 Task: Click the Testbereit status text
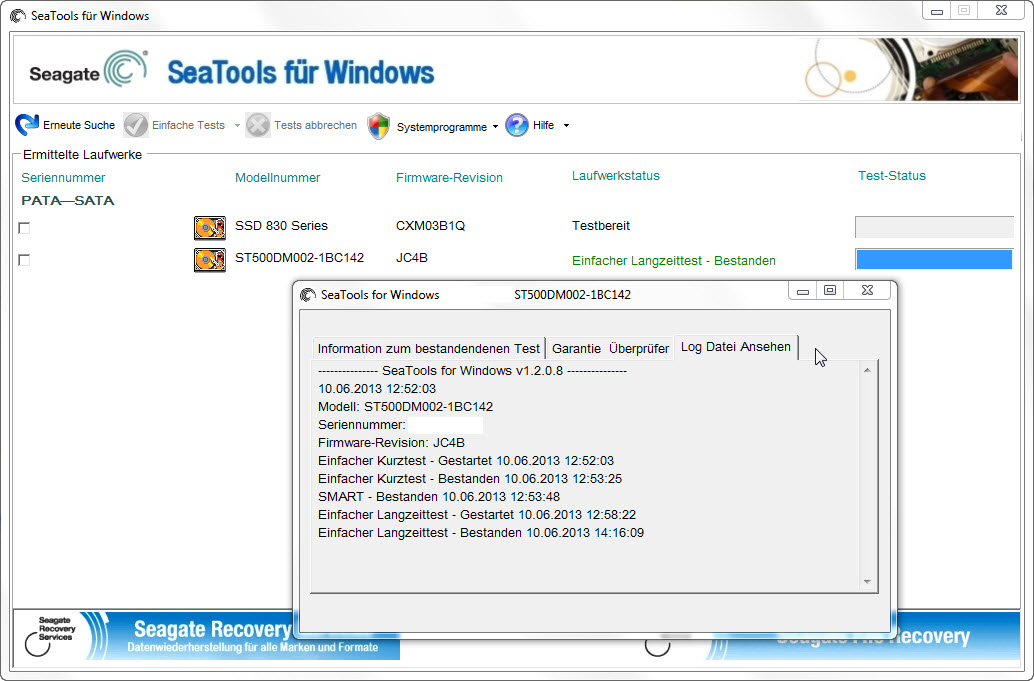click(x=601, y=225)
